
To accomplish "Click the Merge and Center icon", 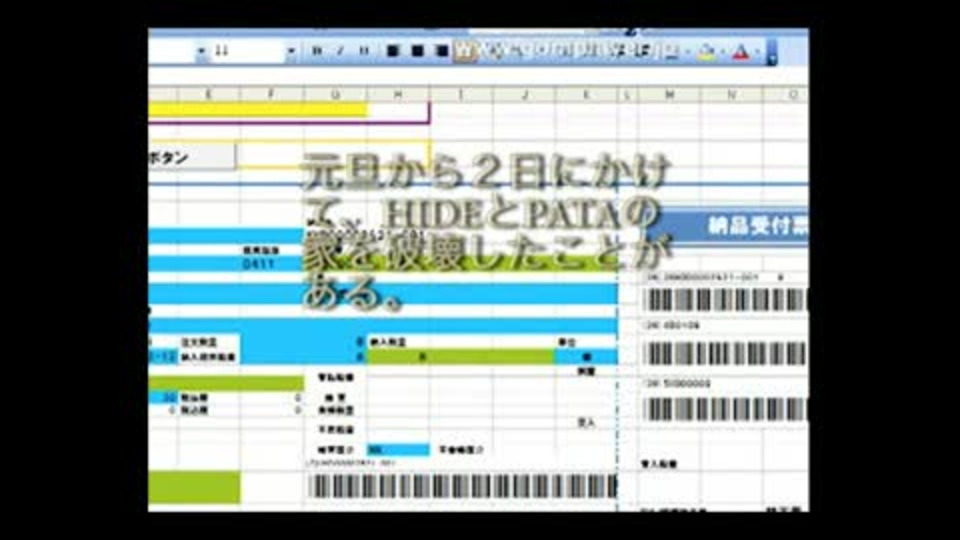I will click(x=466, y=51).
